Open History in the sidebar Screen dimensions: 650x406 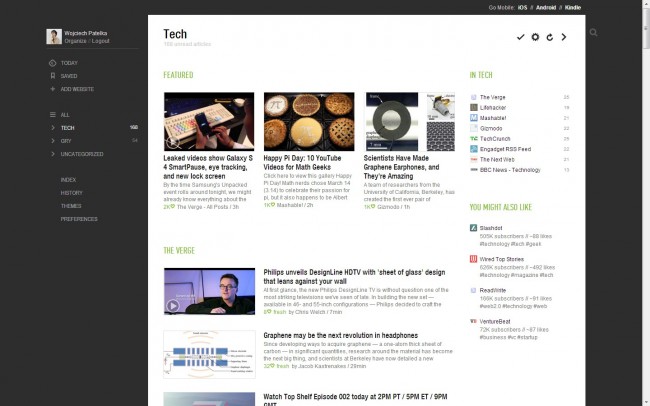tap(71, 193)
